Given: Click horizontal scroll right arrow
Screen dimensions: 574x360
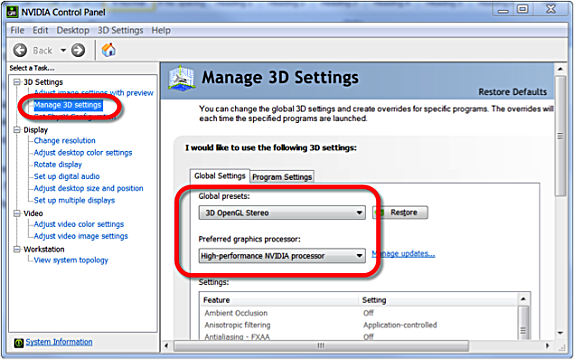Looking at the screenshot, I should [548, 346].
